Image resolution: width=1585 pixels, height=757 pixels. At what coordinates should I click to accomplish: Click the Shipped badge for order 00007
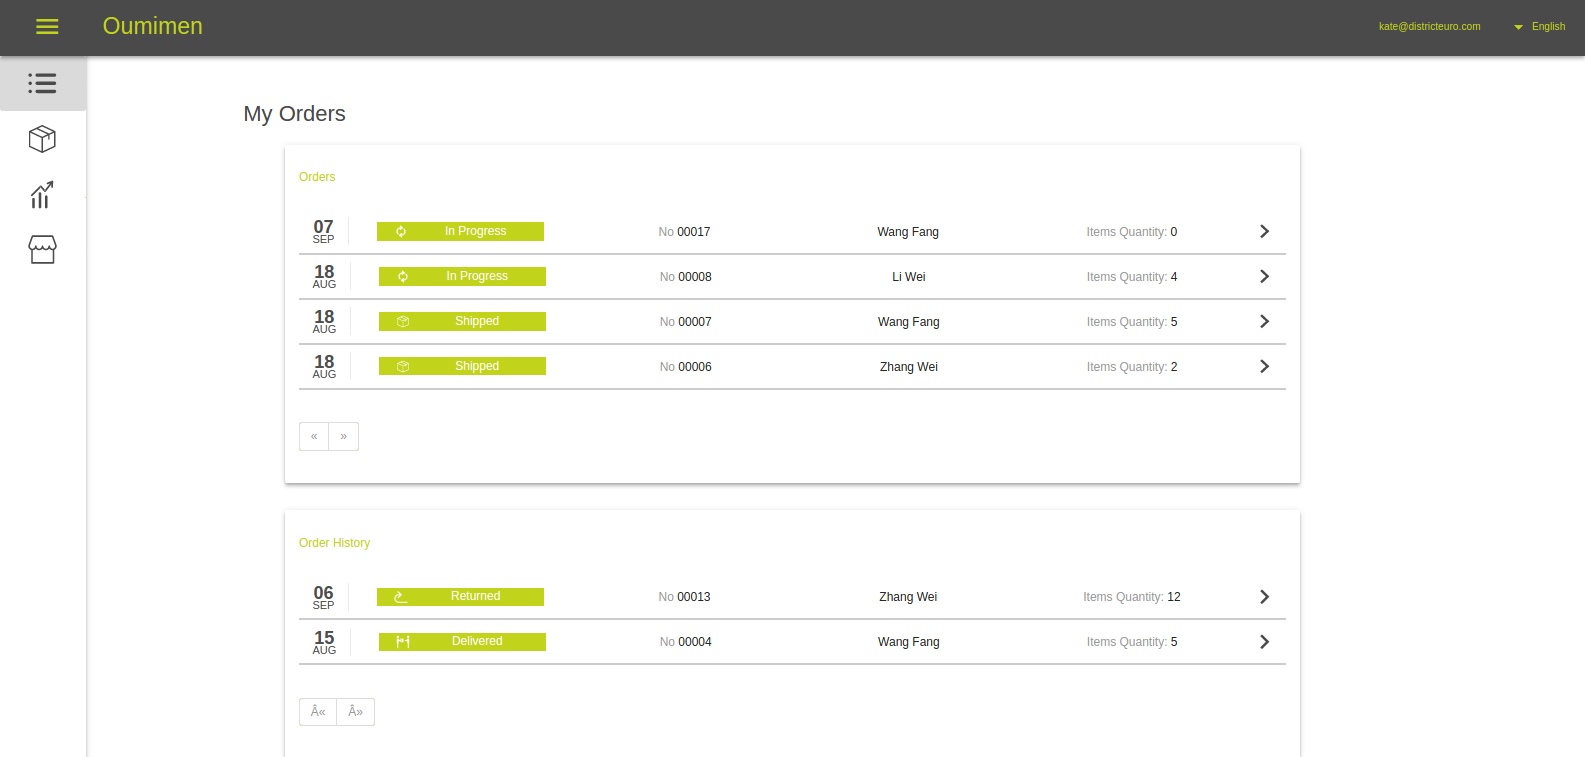click(x=476, y=322)
